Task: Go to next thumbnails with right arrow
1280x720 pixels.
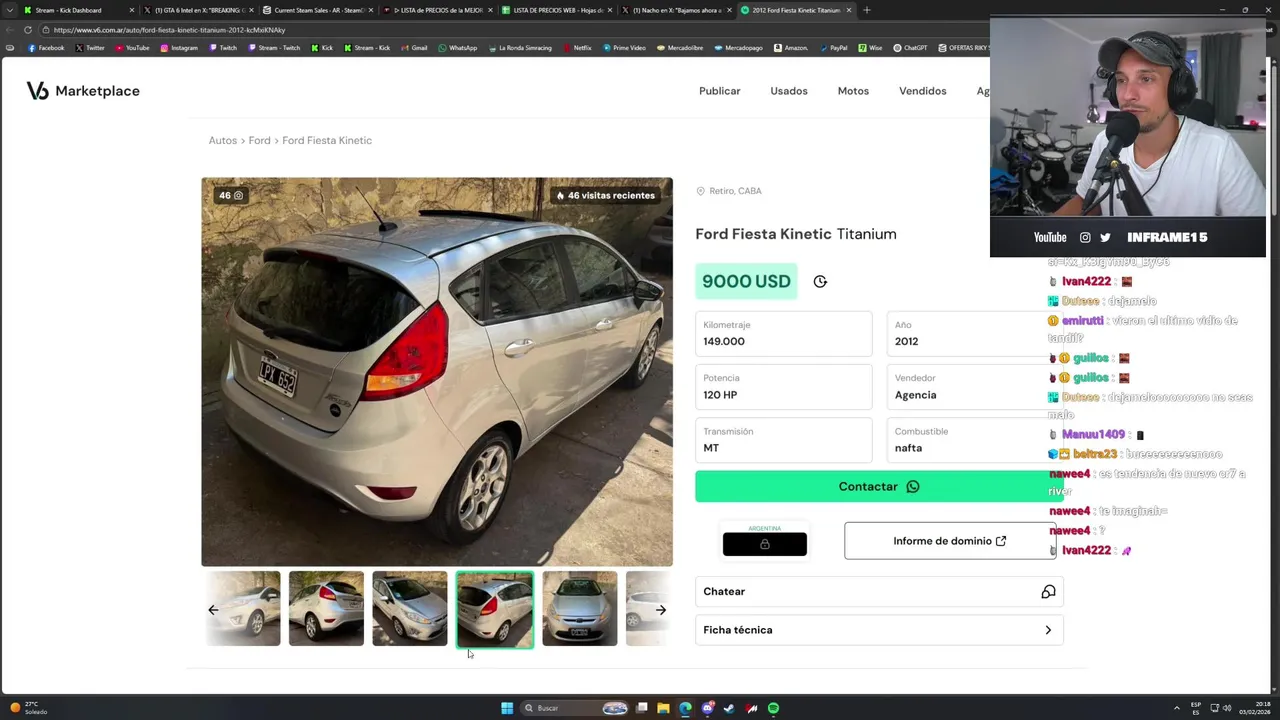Action: coord(660,610)
